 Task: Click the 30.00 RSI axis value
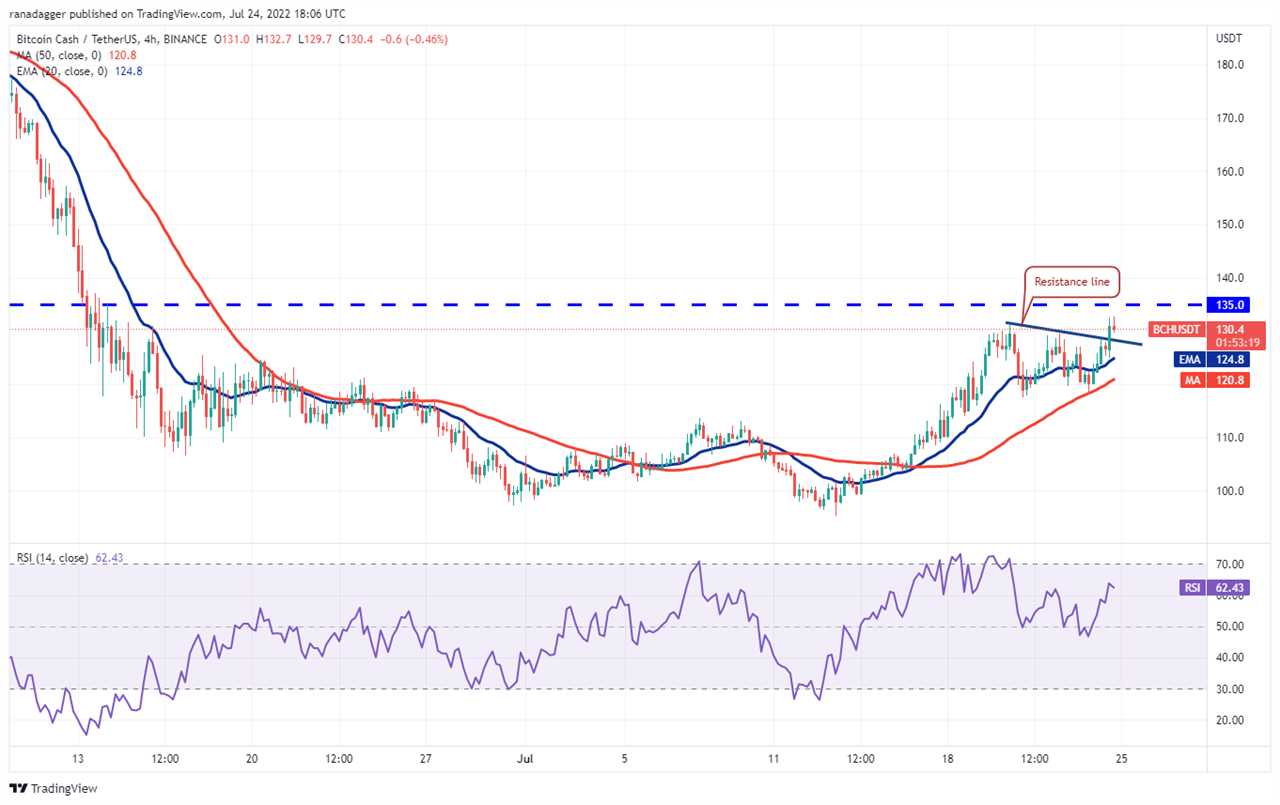[x=1229, y=689]
